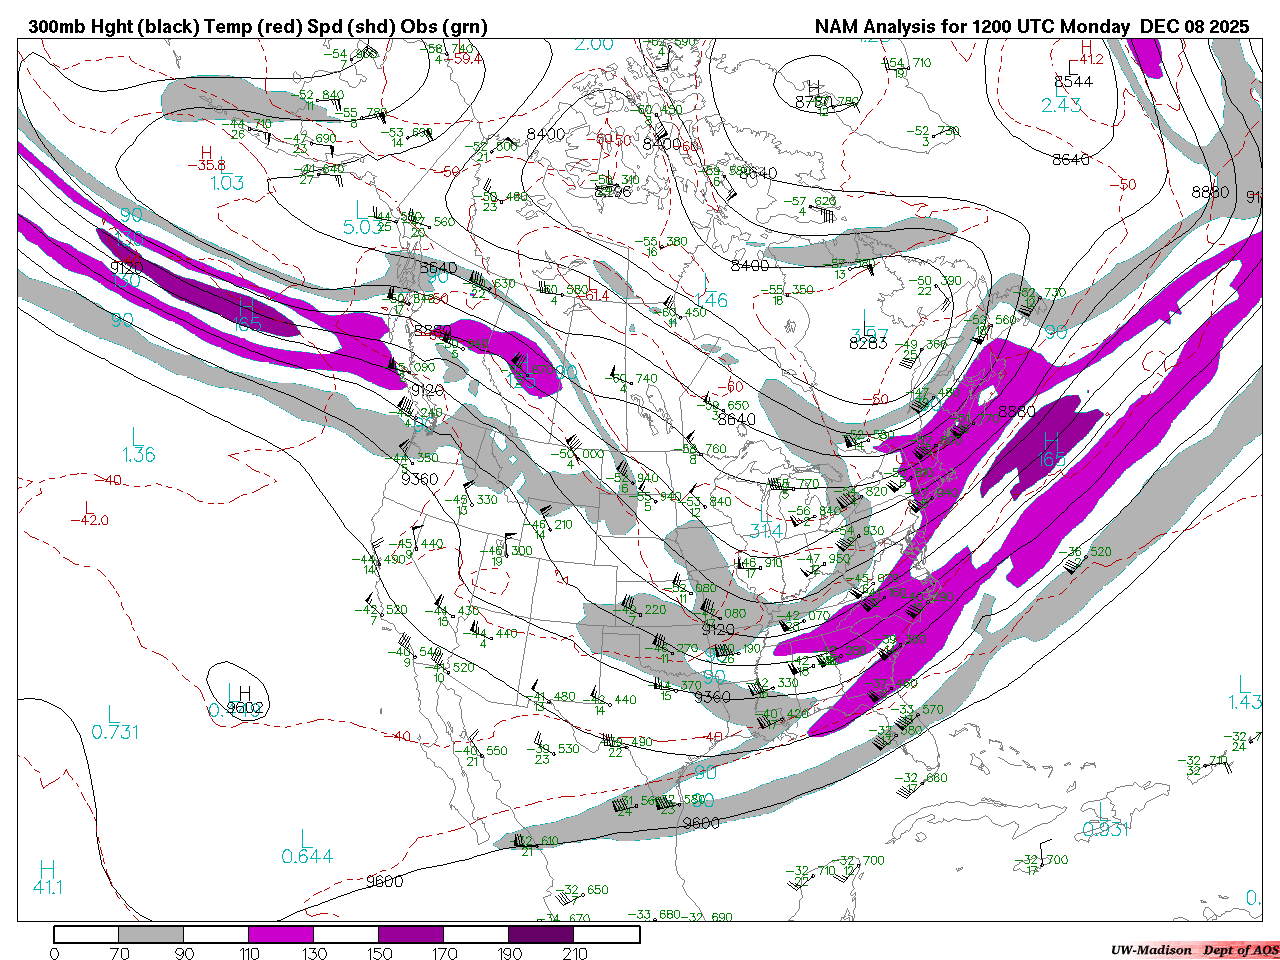Click the "150" tick label under the color bar
This screenshot has width=1280, height=960.
point(379,953)
